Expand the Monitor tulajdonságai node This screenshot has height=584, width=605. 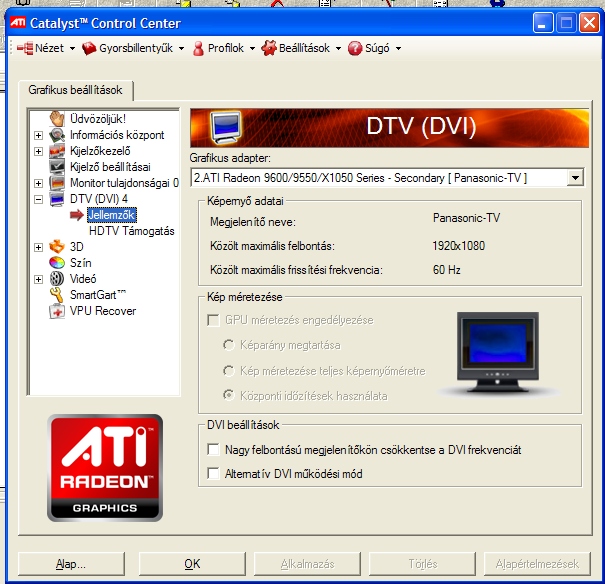(x=38, y=183)
